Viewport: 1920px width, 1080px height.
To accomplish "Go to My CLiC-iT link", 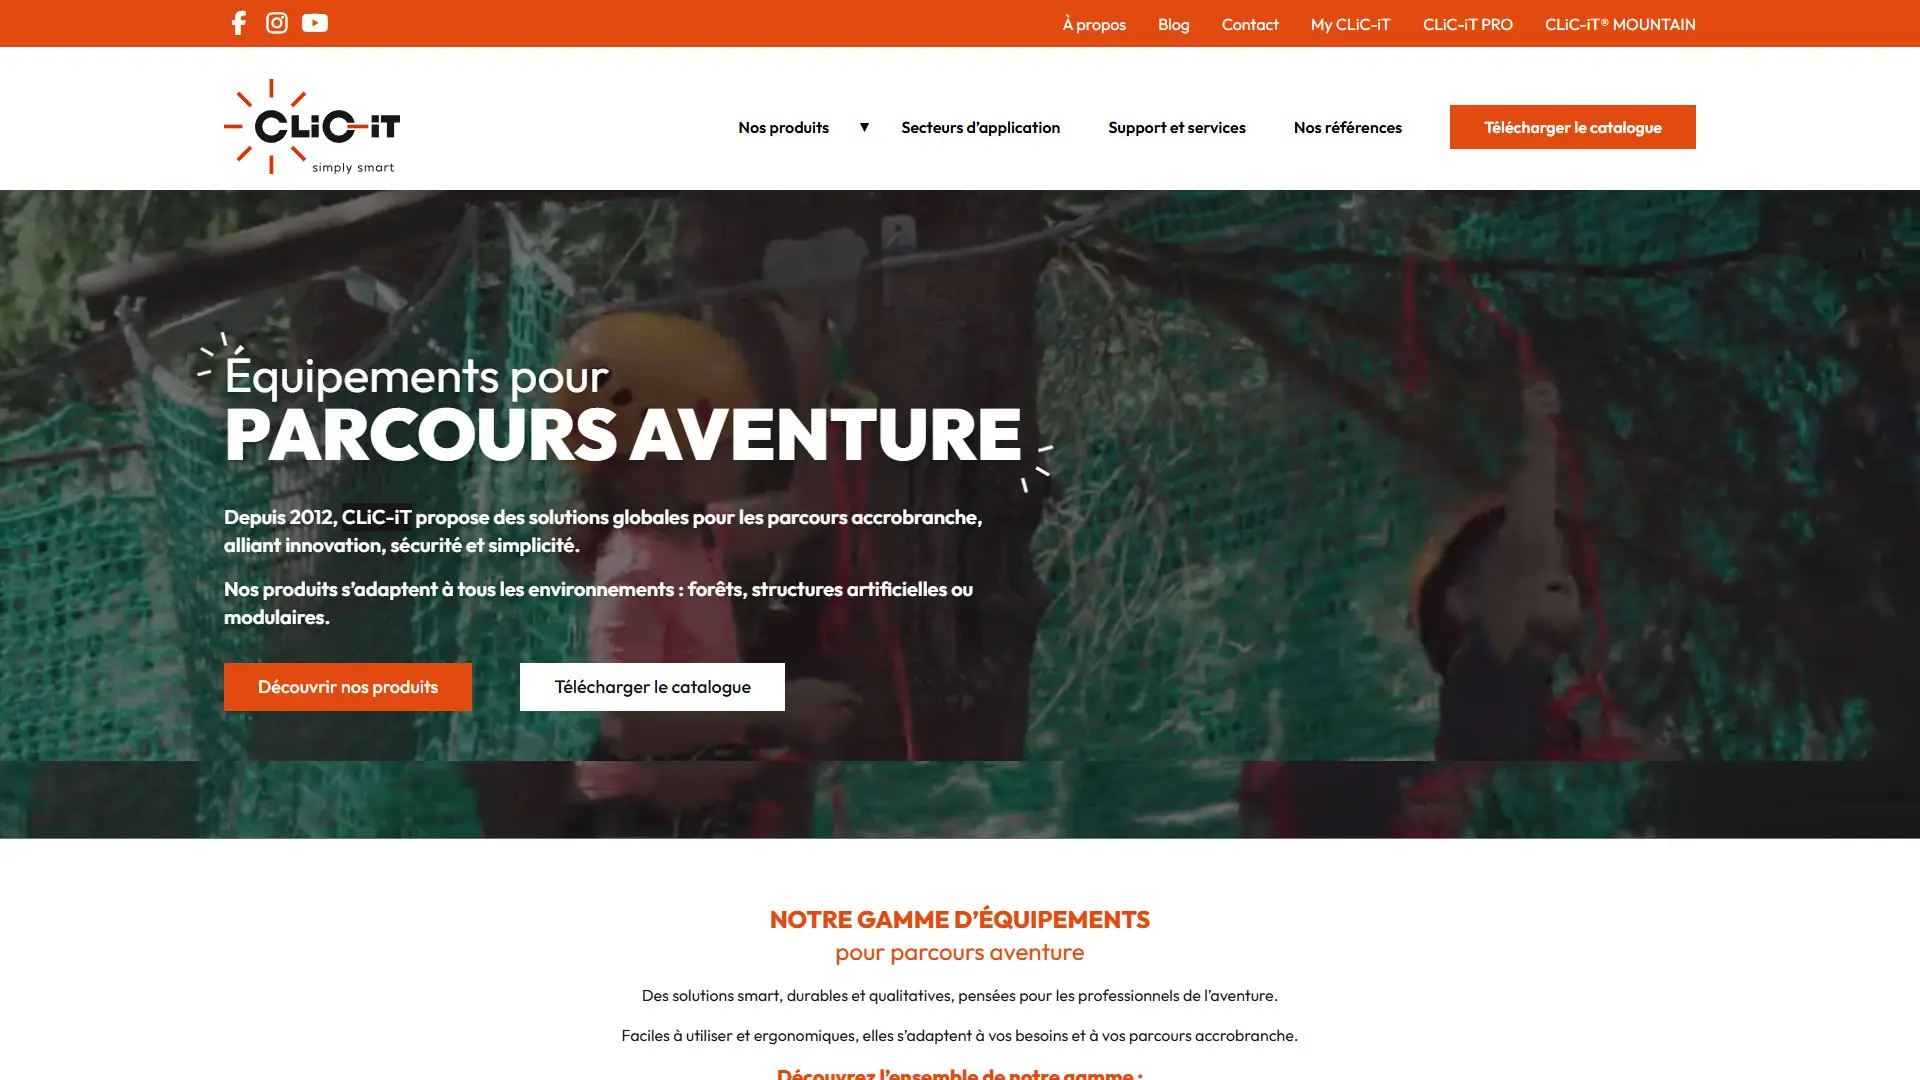I will click(1350, 24).
